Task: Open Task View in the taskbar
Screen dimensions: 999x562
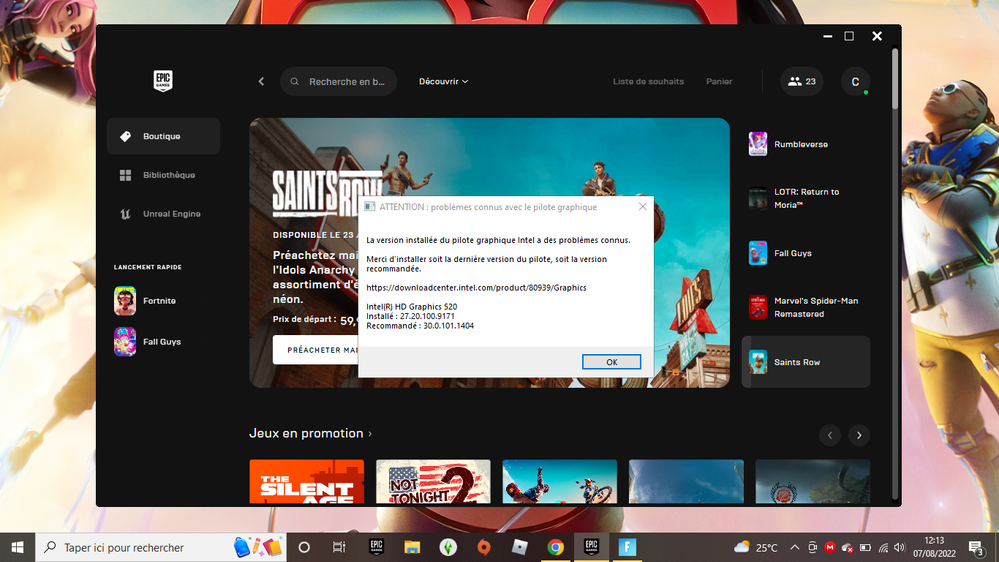Action: pos(339,547)
